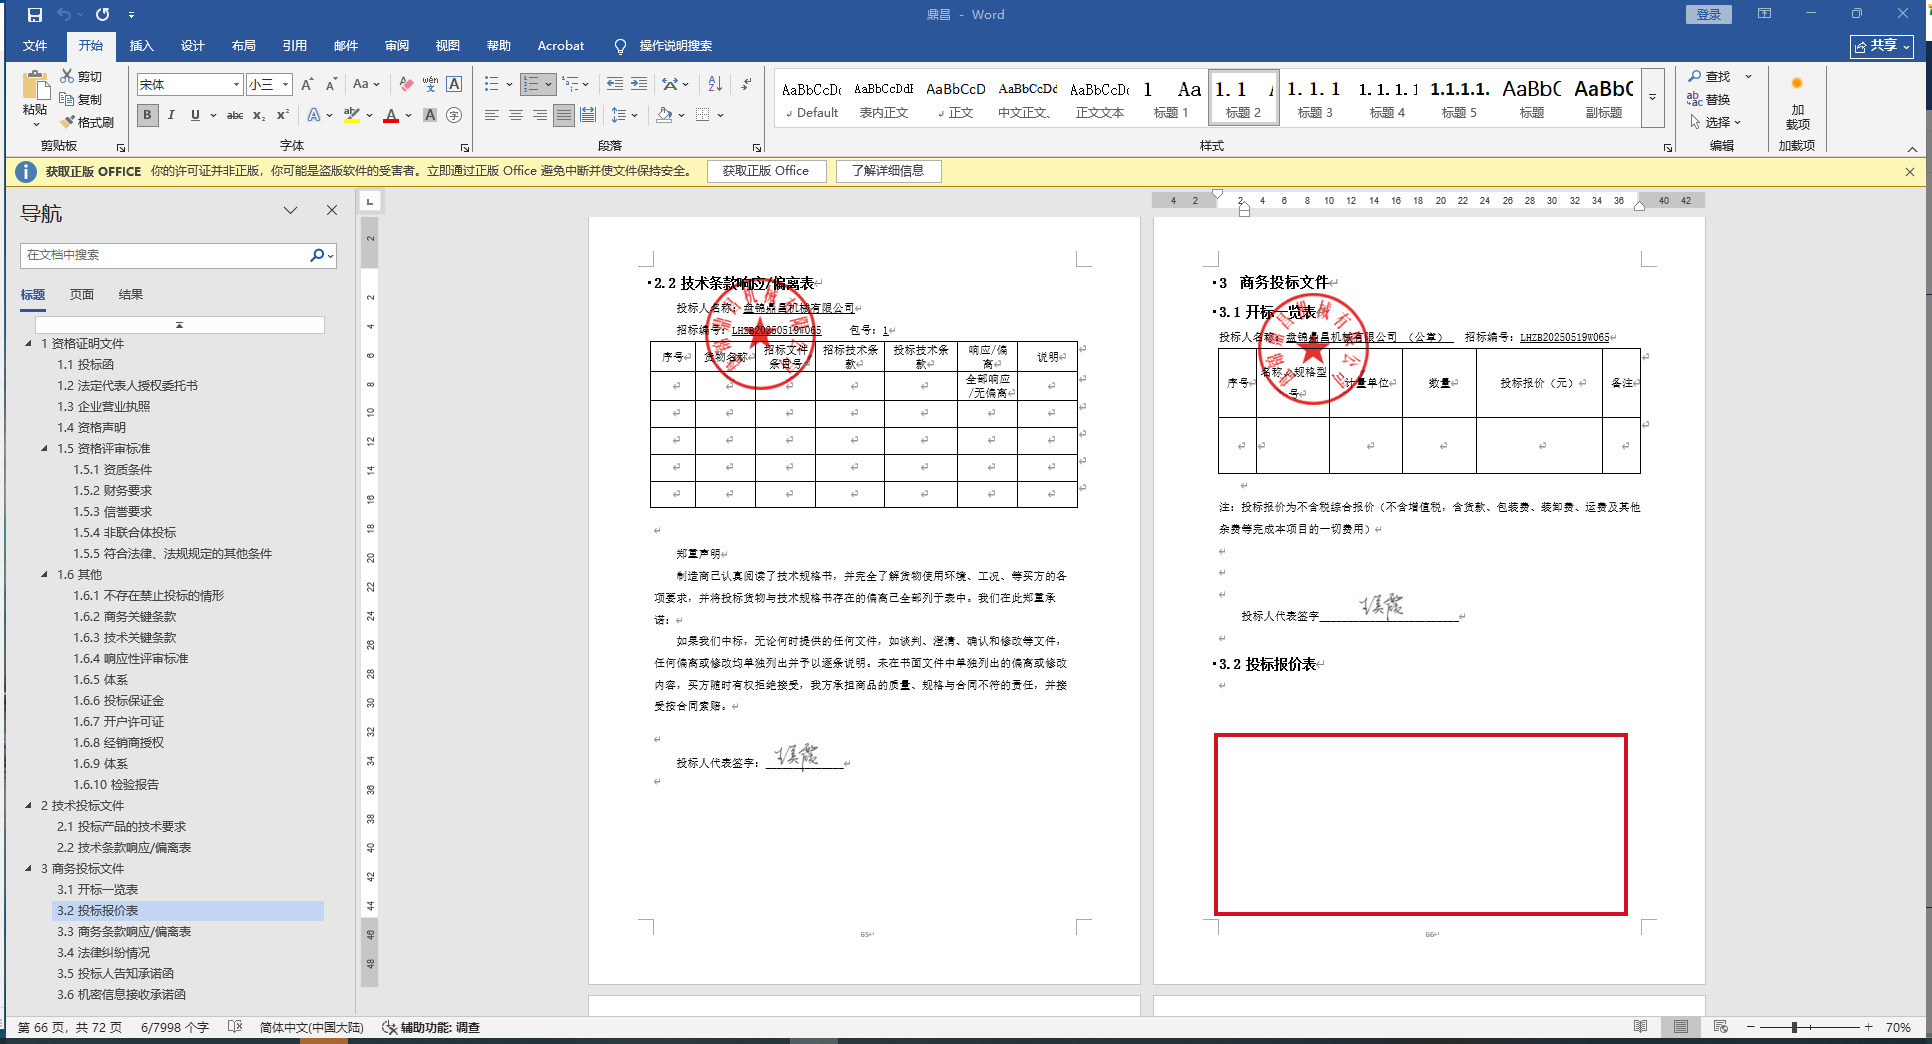Increase the paragraph indent
Viewport: 1932px width, 1044px height.
(639, 84)
